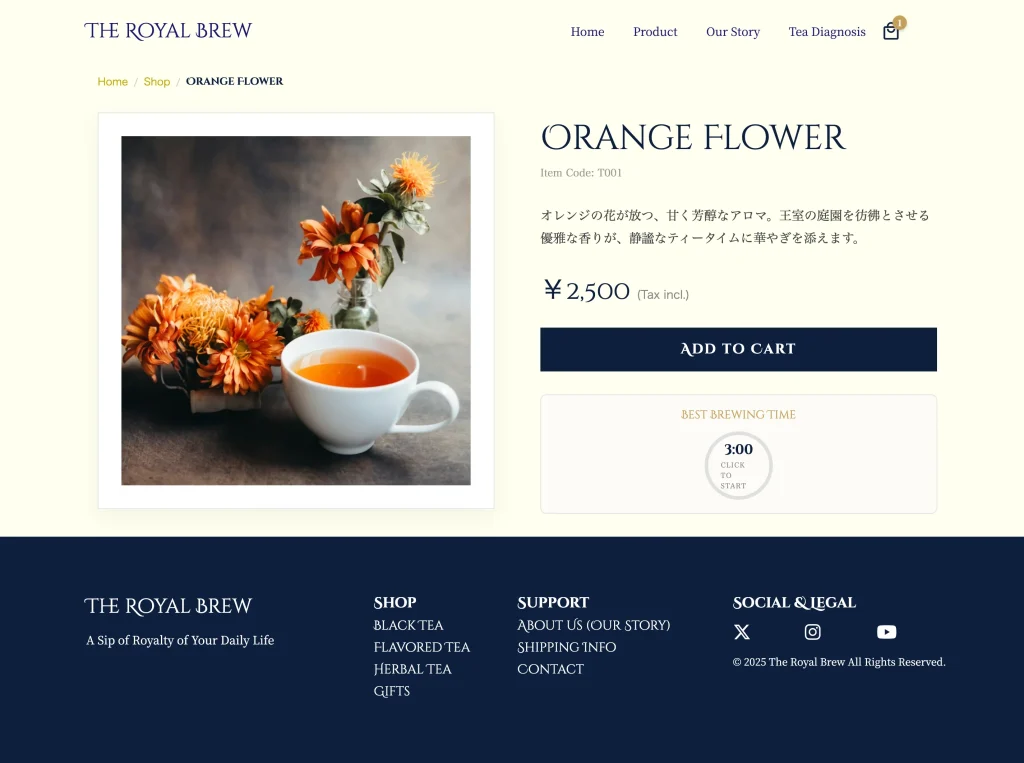Visit the Instagram social icon

click(813, 632)
